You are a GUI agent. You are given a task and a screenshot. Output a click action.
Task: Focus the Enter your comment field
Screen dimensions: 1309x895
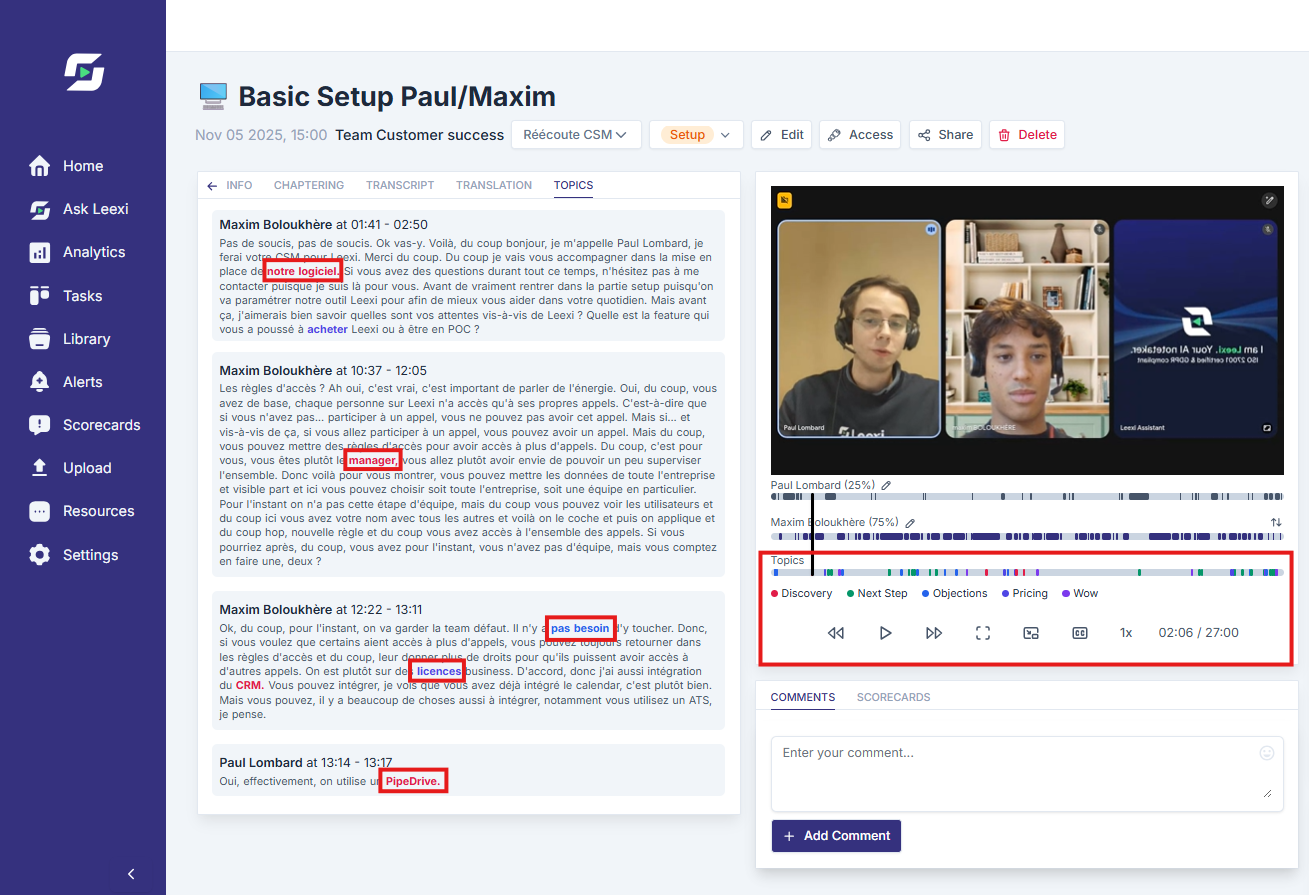pos(1027,774)
